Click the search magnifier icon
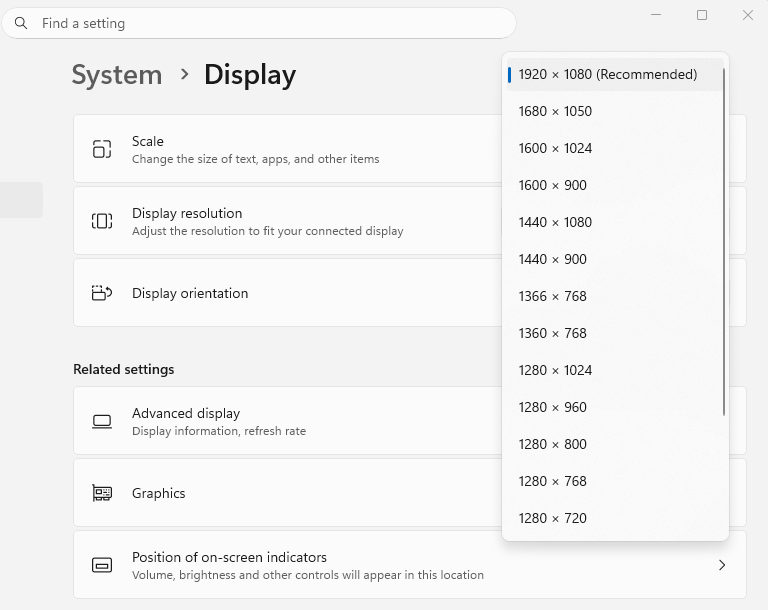 coord(21,23)
